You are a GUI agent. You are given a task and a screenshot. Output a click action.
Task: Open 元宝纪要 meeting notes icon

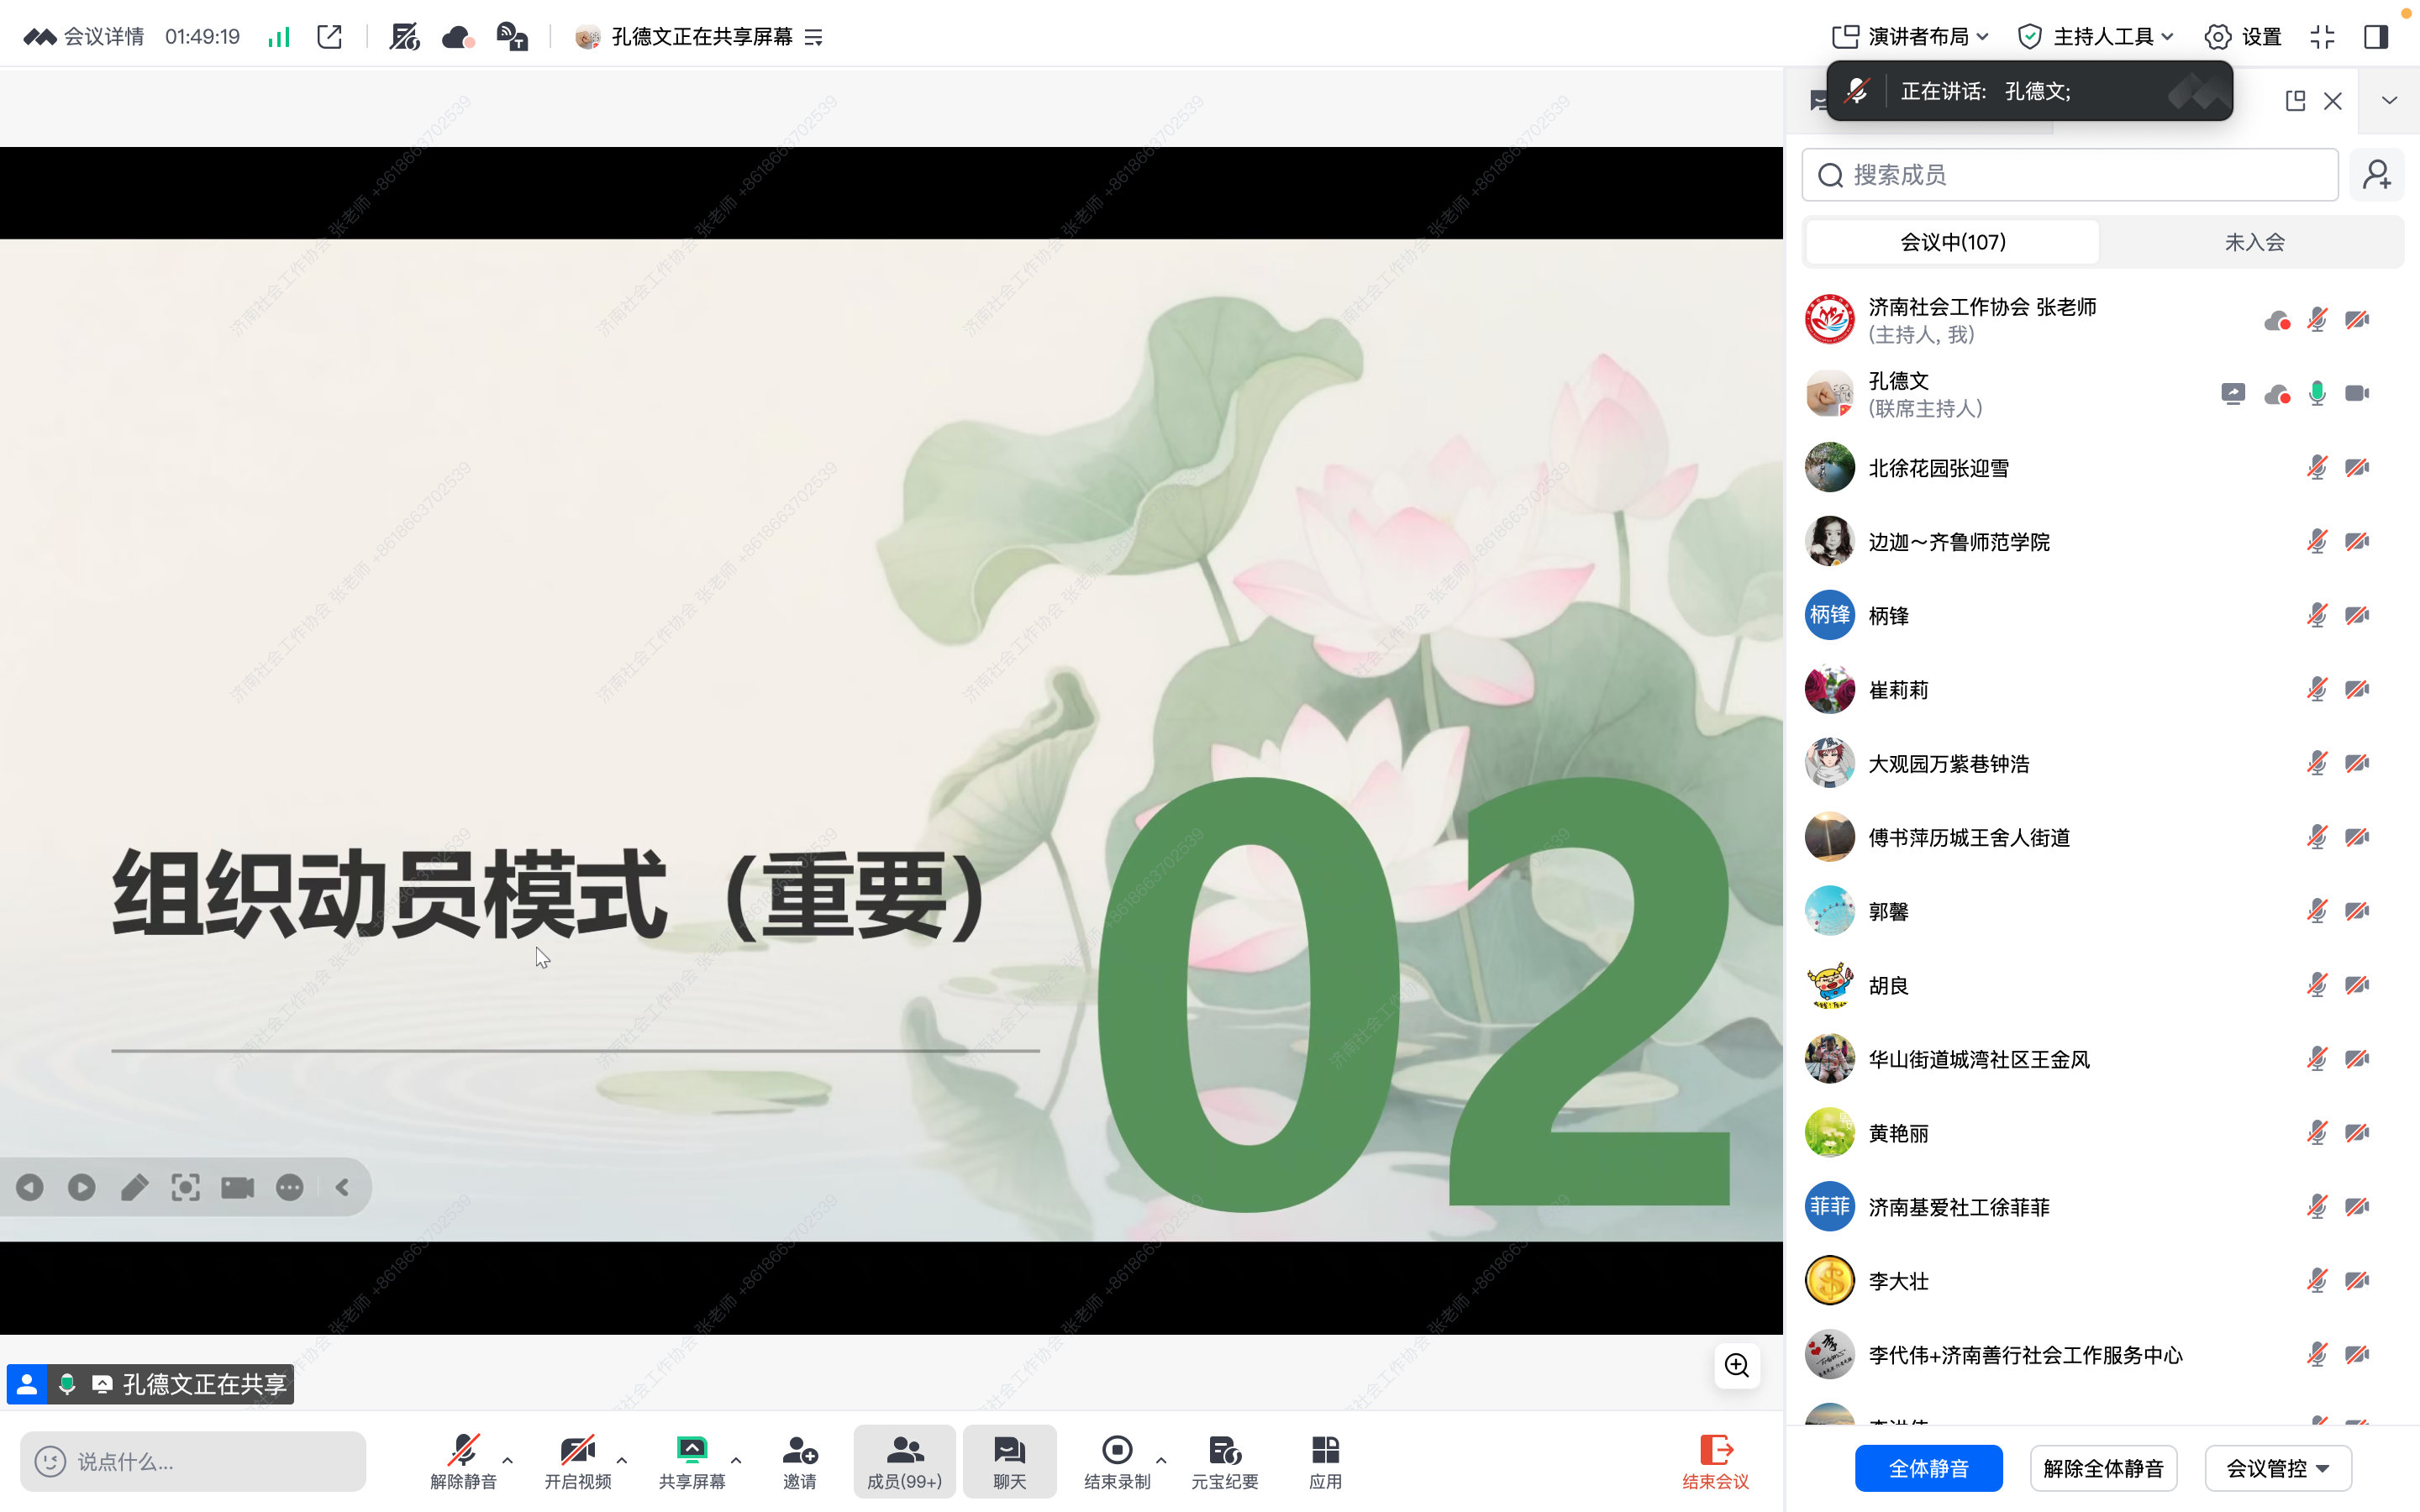point(1224,1460)
